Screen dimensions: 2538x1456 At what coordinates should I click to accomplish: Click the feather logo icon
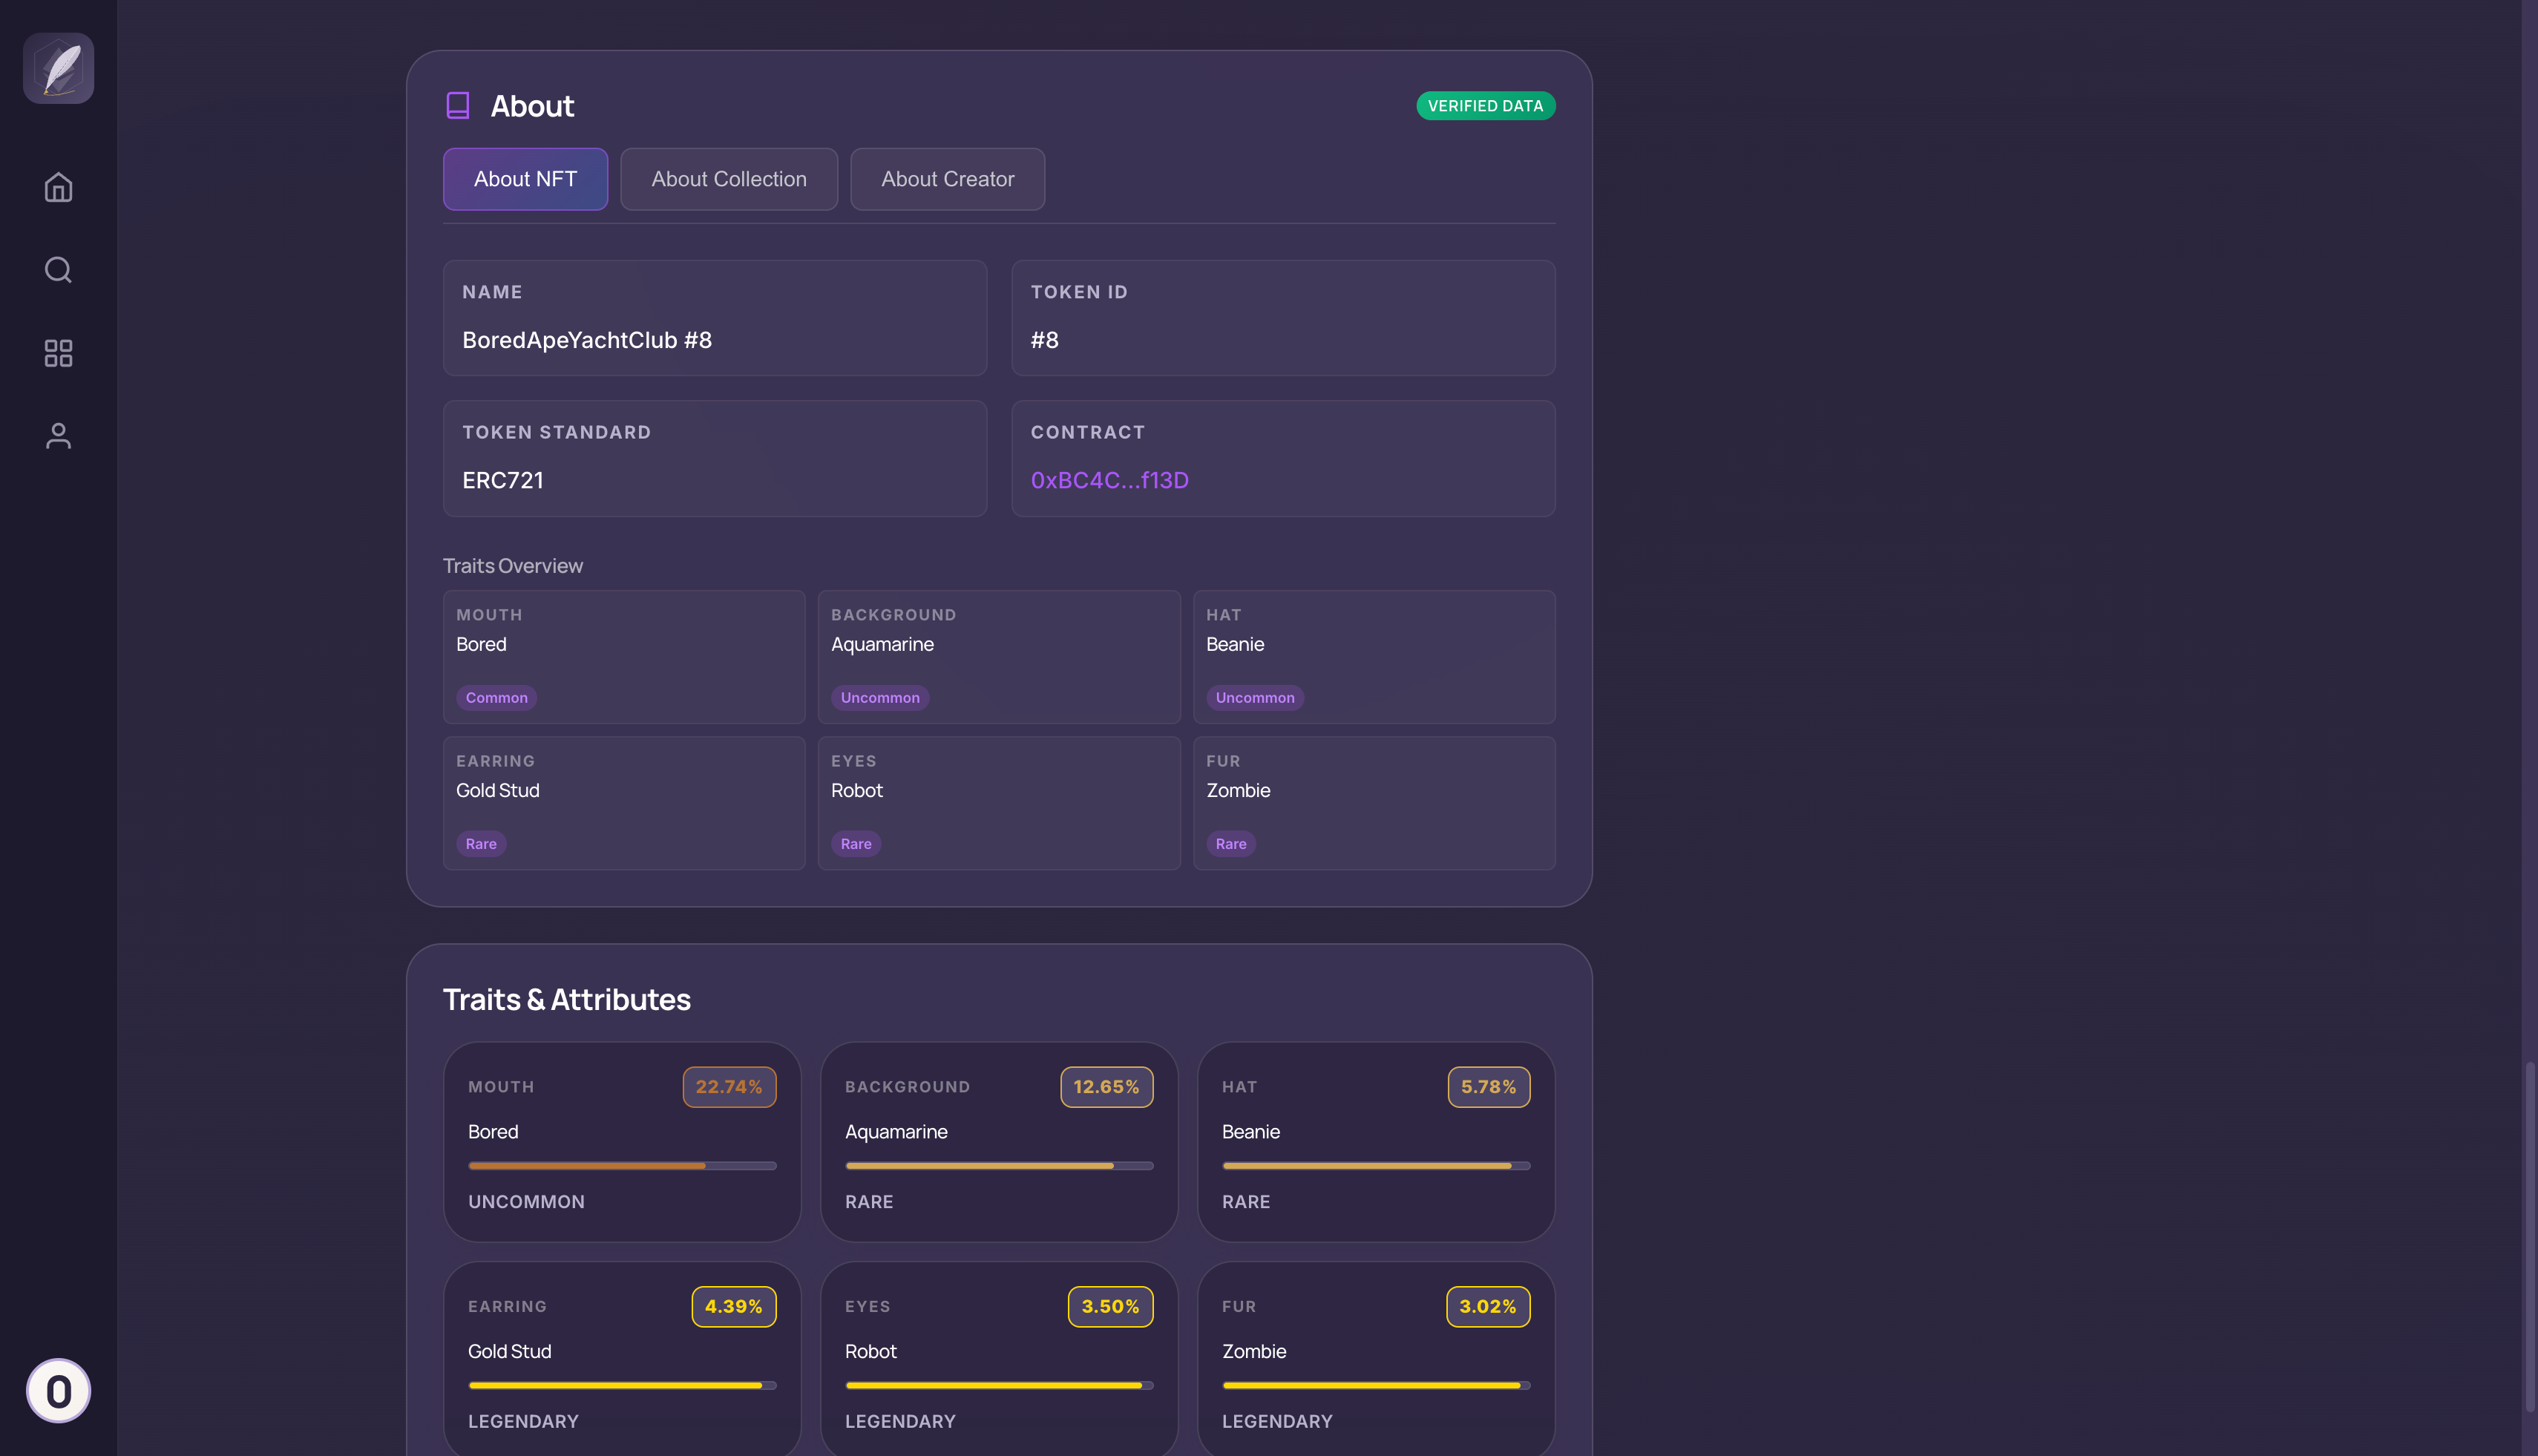(58, 68)
